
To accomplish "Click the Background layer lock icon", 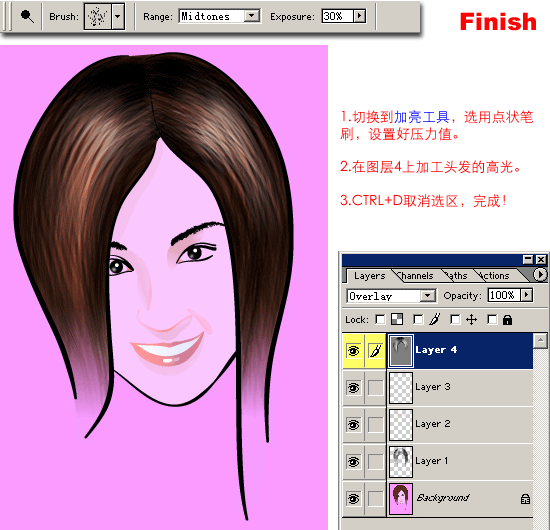I will 525,498.
